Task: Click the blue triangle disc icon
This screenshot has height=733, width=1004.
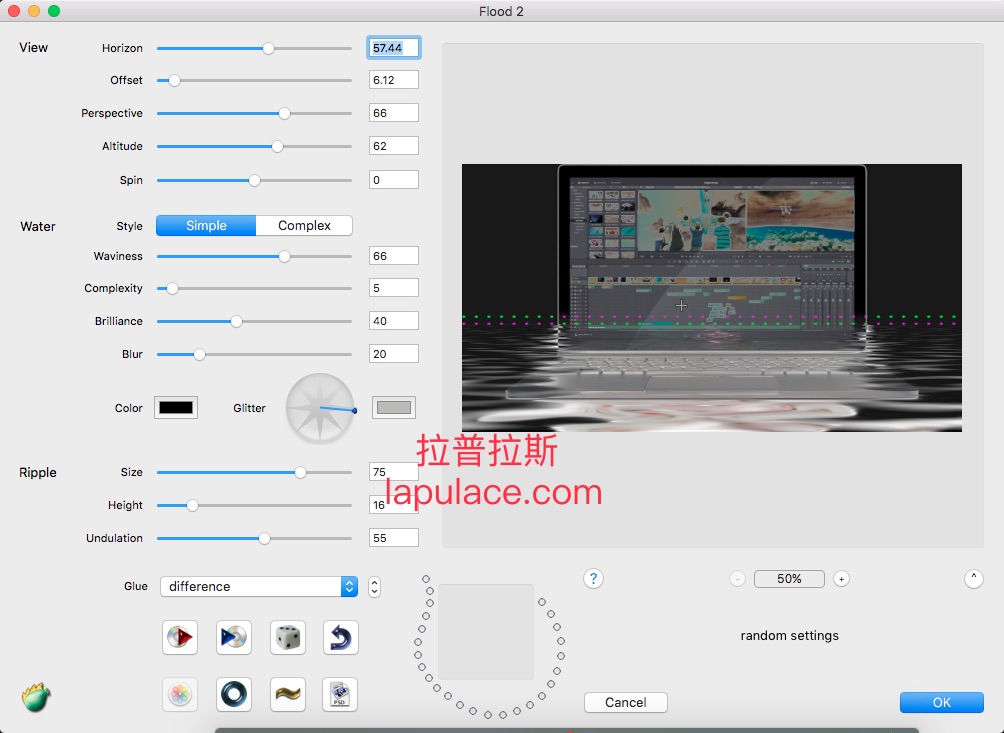Action: 233,637
